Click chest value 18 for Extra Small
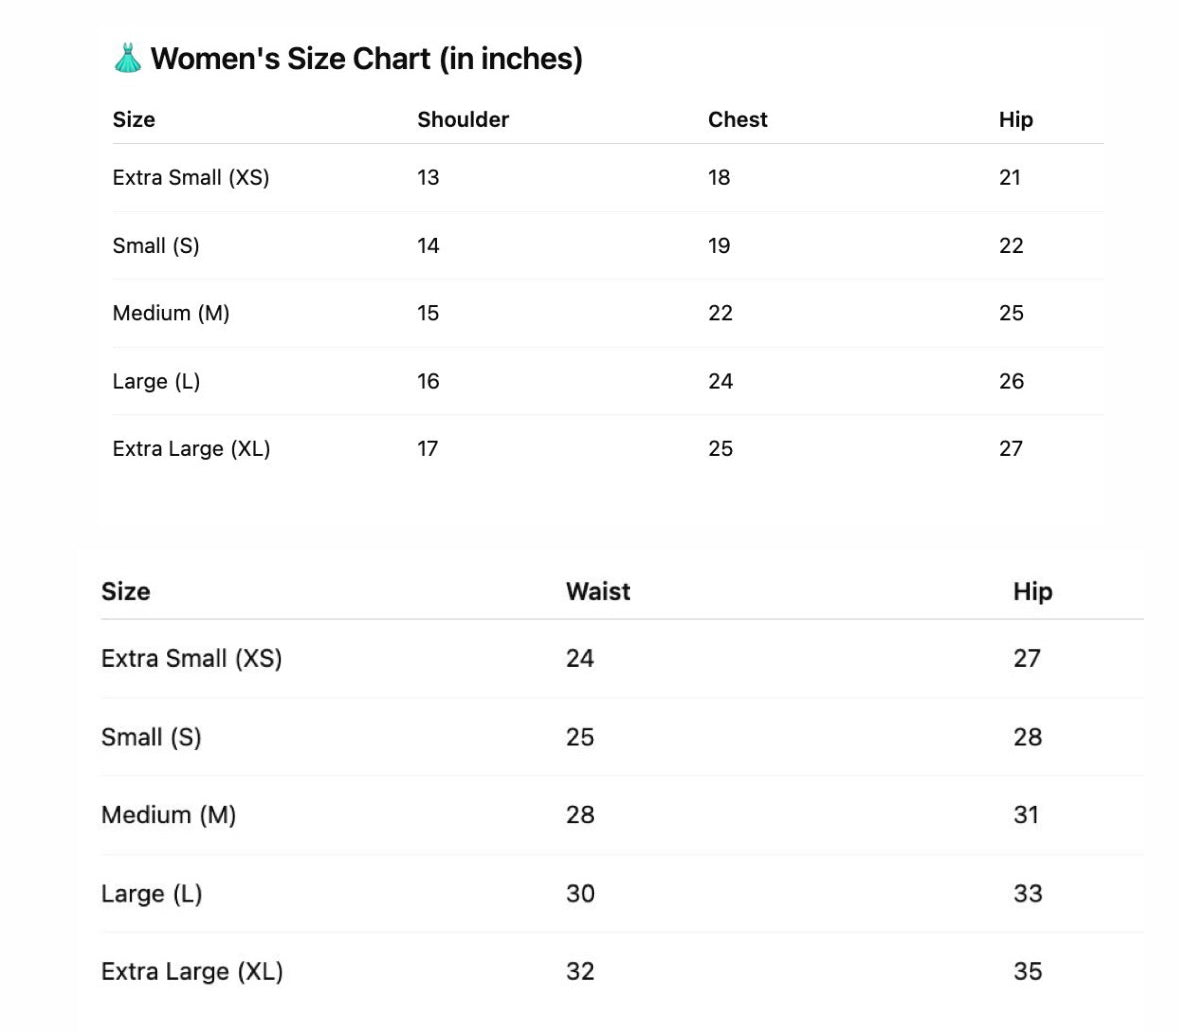This screenshot has width=1179, height=1032. [719, 178]
